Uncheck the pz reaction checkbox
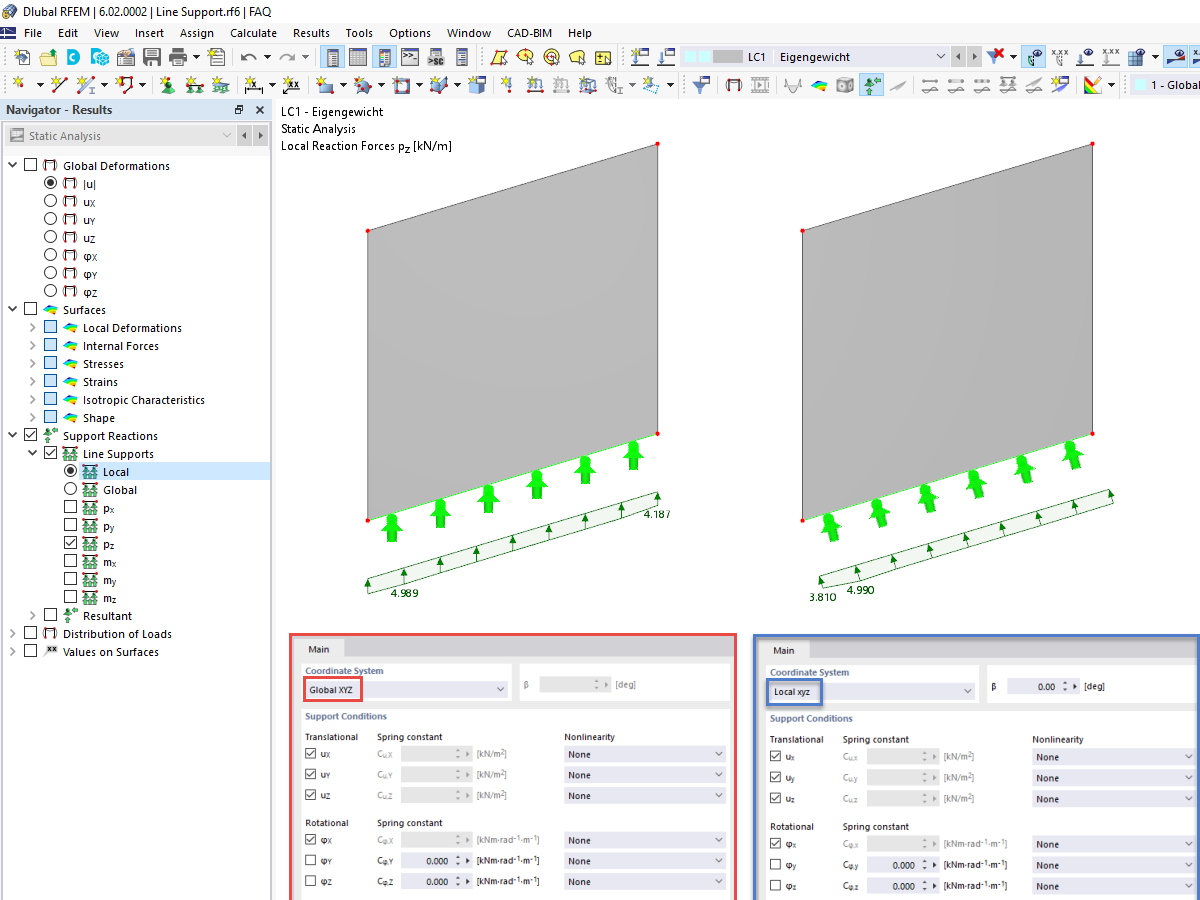The image size is (1200, 900). [x=70, y=544]
